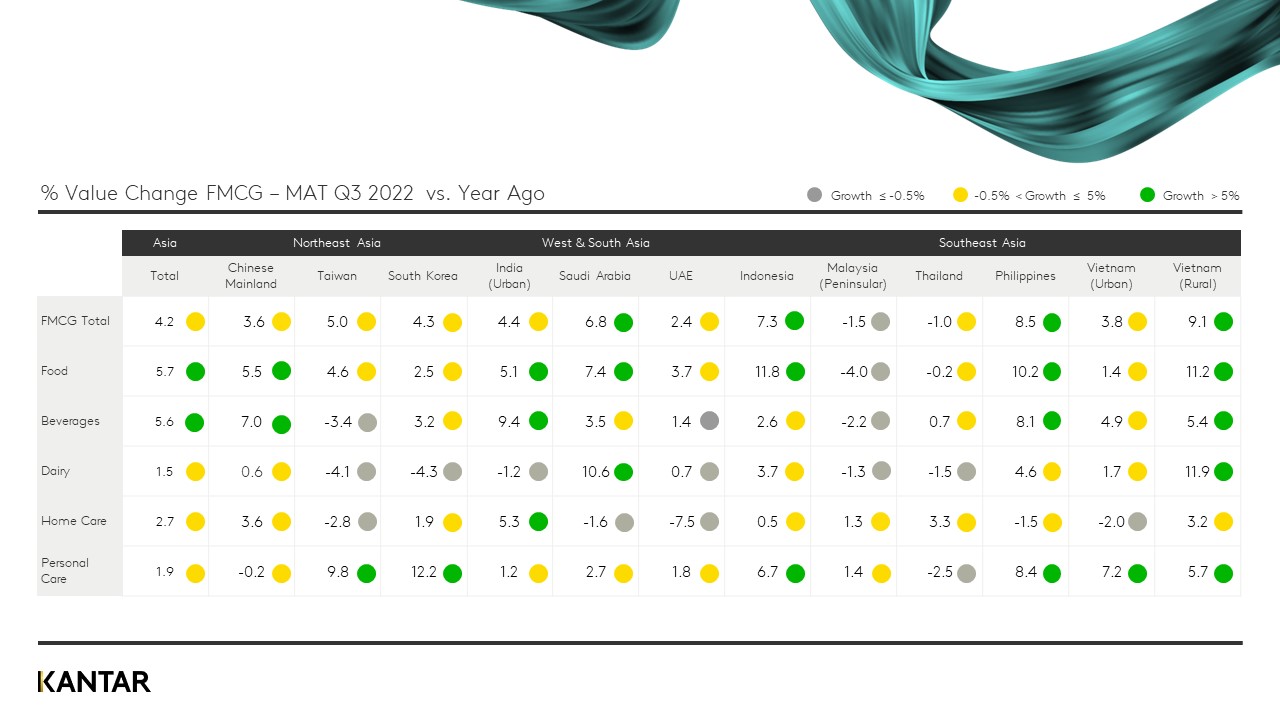The height and width of the screenshot is (720, 1280).
Task: Toggle the yellow dot beside India Urban 4.4
Action: coord(538,322)
